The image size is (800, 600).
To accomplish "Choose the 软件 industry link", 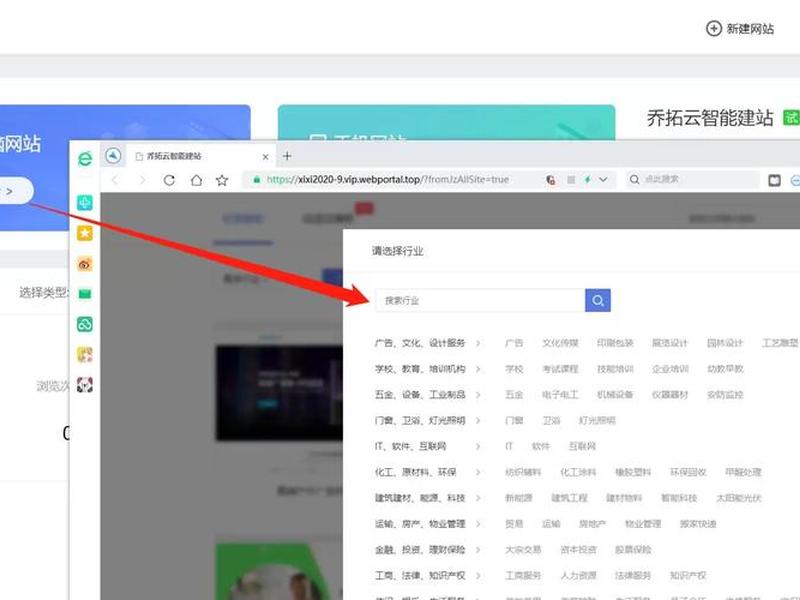I will pyautogui.click(x=541, y=446).
